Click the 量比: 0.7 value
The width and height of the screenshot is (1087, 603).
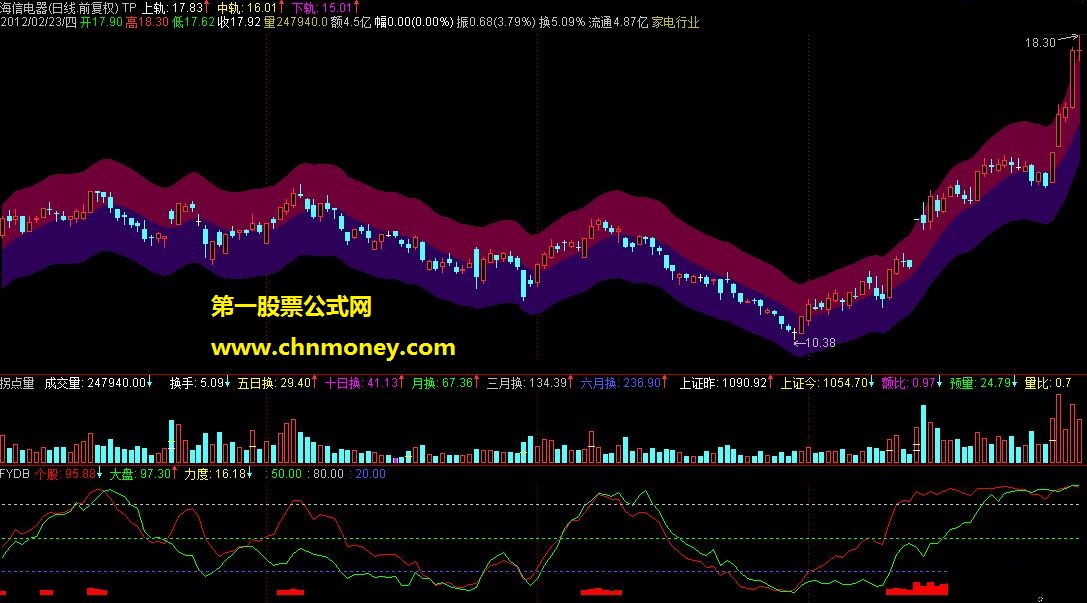[1048, 383]
